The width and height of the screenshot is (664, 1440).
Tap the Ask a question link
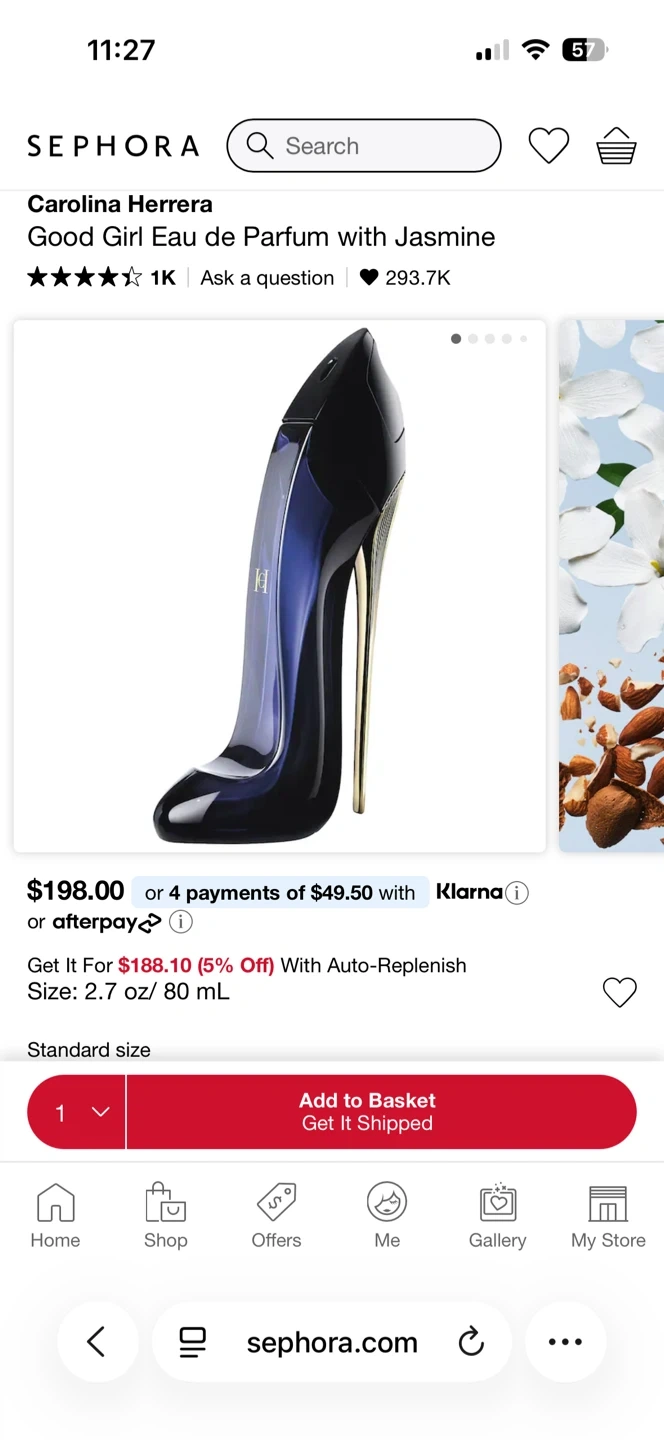[x=267, y=278]
